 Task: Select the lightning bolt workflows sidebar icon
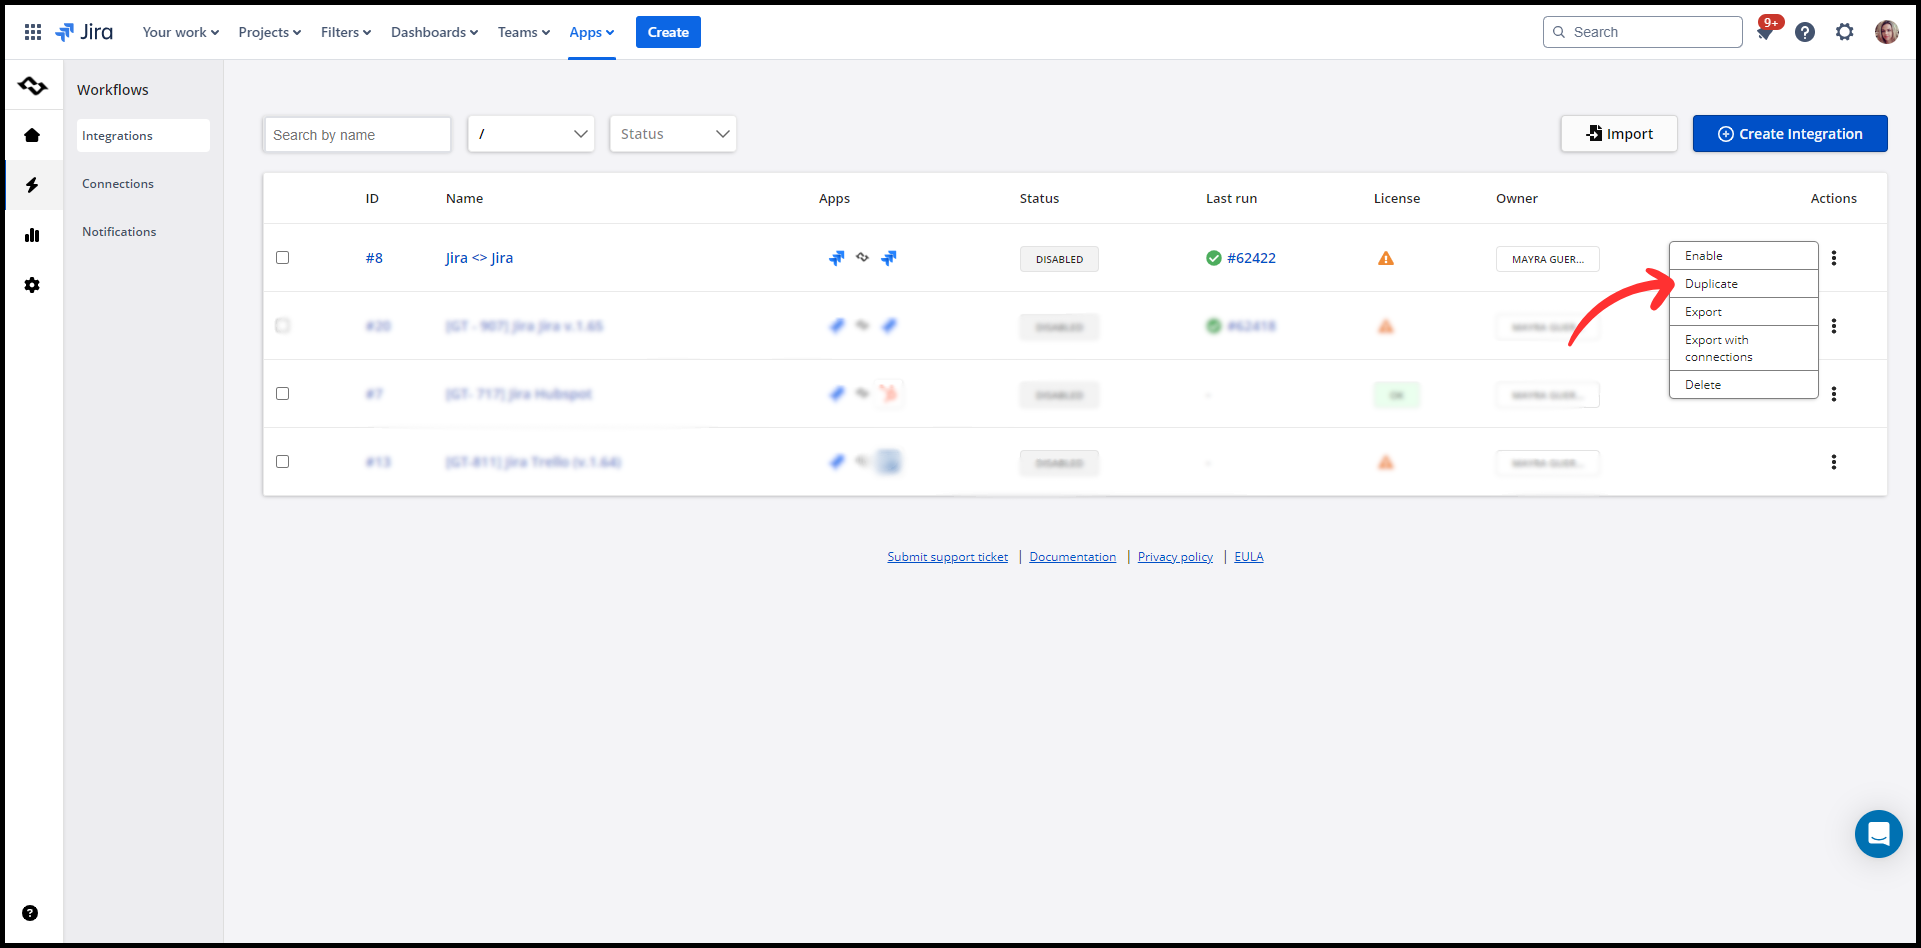coord(32,185)
